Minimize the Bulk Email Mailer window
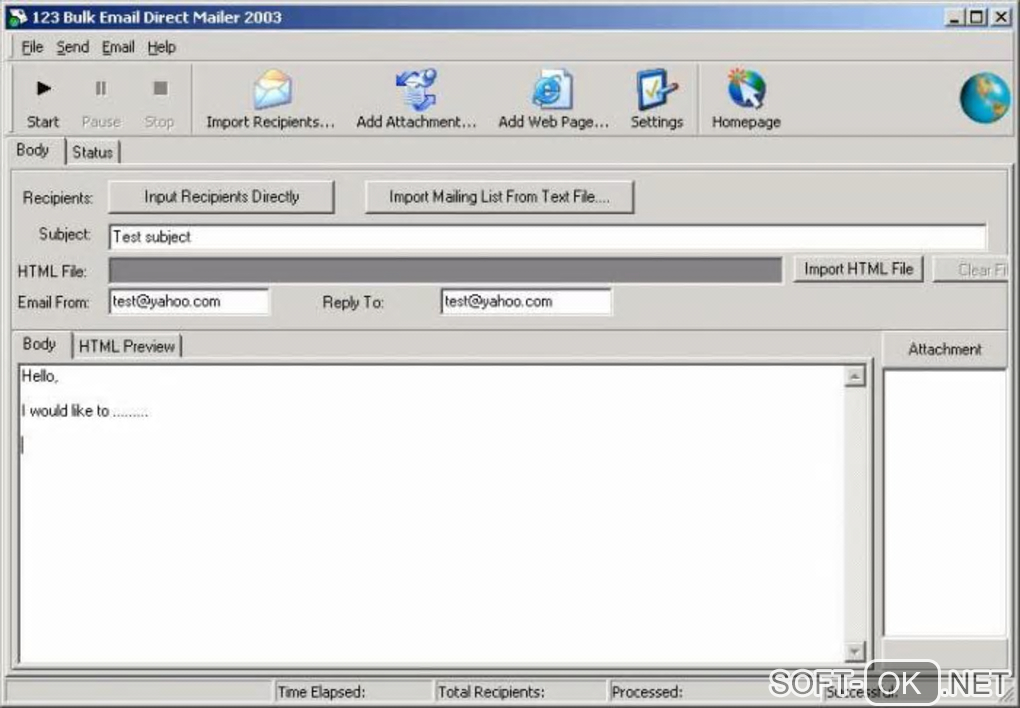Viewport: 1020px width, 708px height. pyautogui.click(x=954, y=18)
